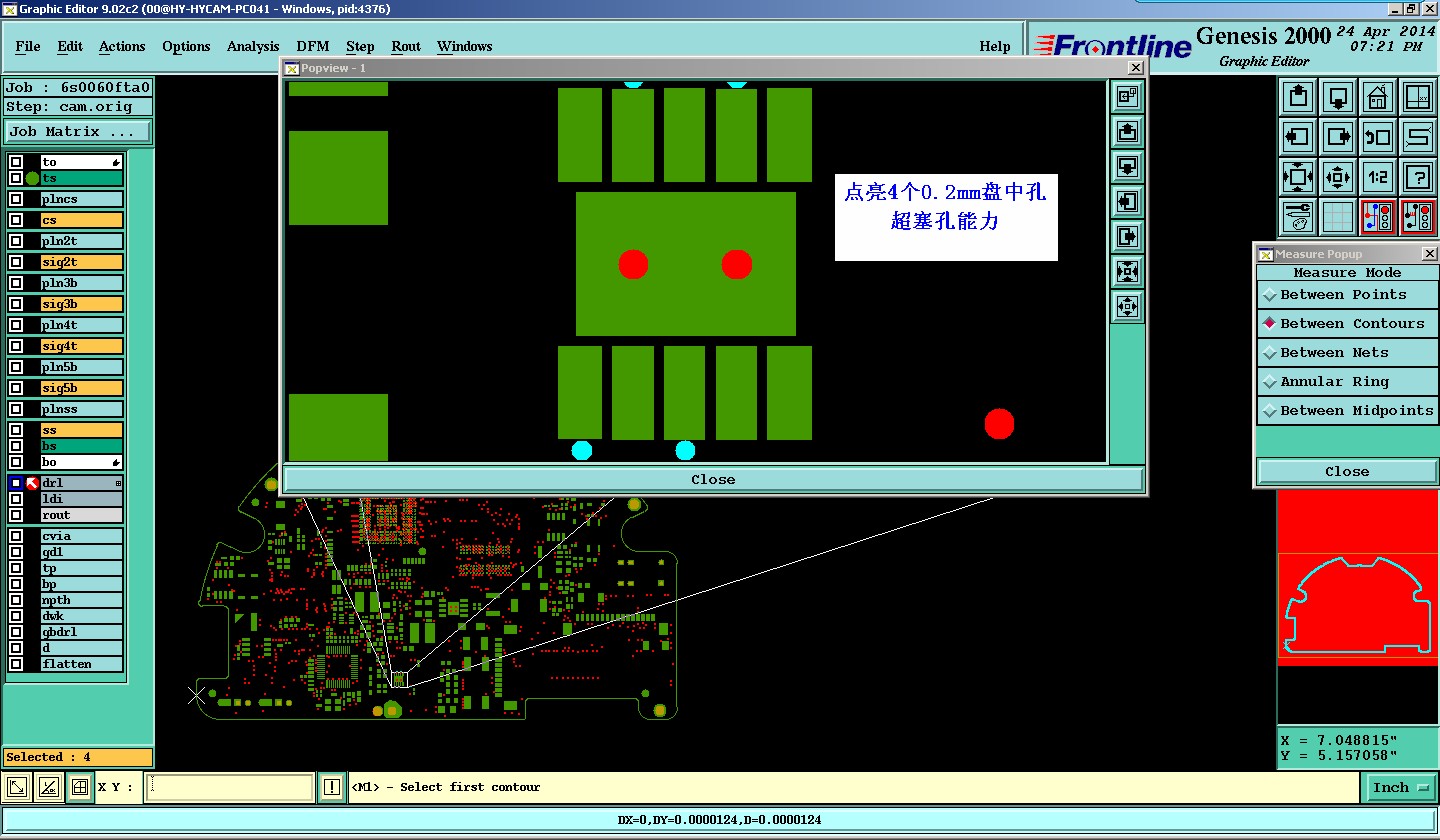Click the previous view undo-zoom icon
The width and height of the screenshot is (1440, 840).
1378,137
